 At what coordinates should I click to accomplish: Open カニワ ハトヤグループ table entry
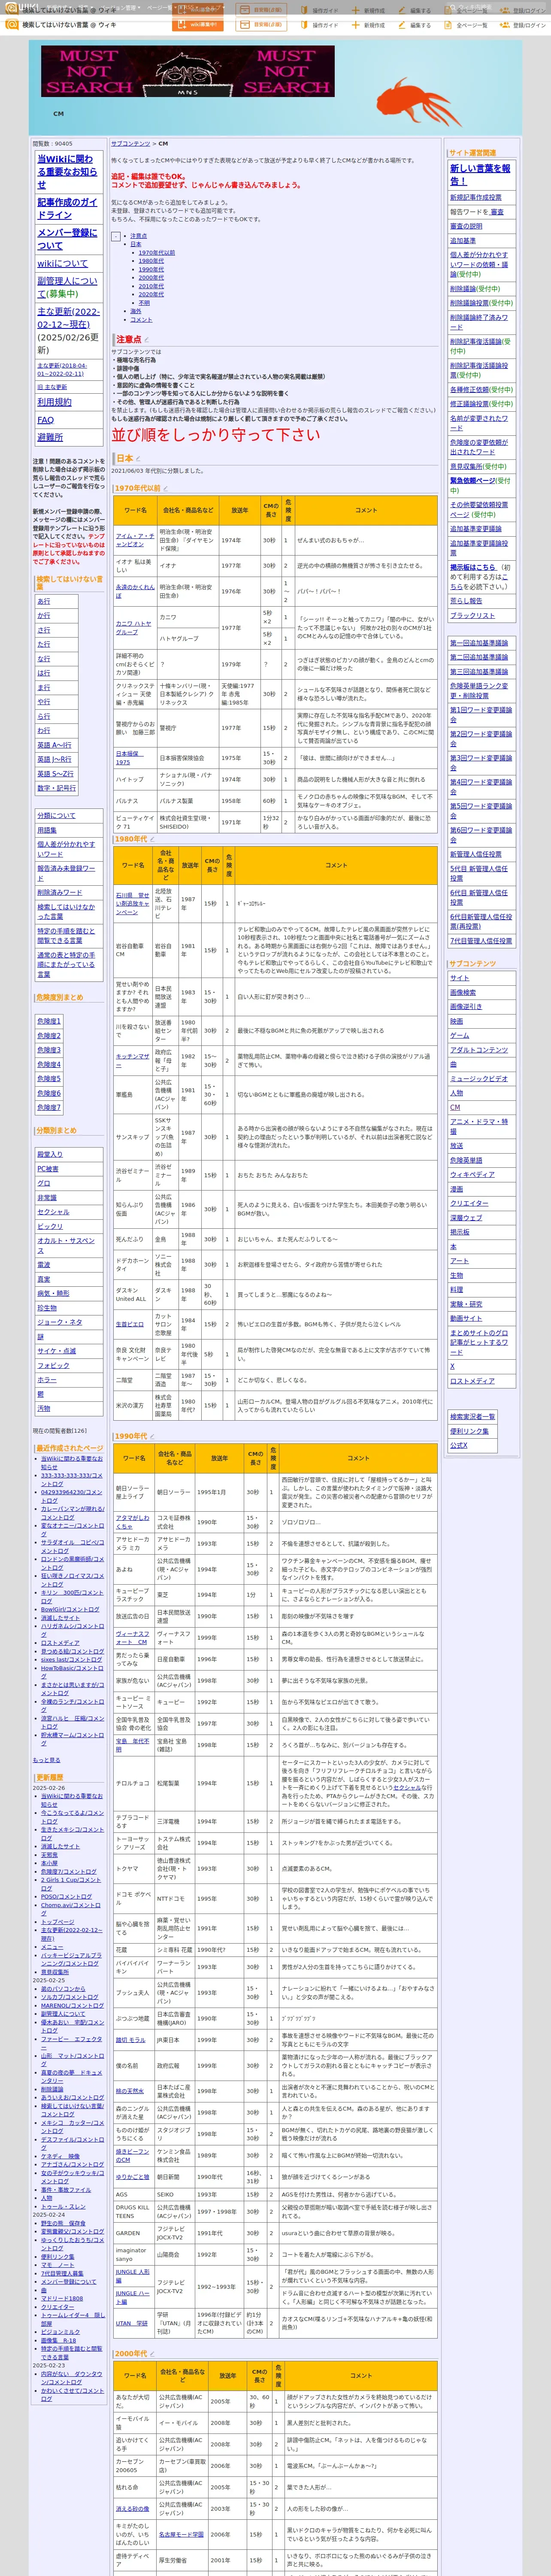[133, 628]
